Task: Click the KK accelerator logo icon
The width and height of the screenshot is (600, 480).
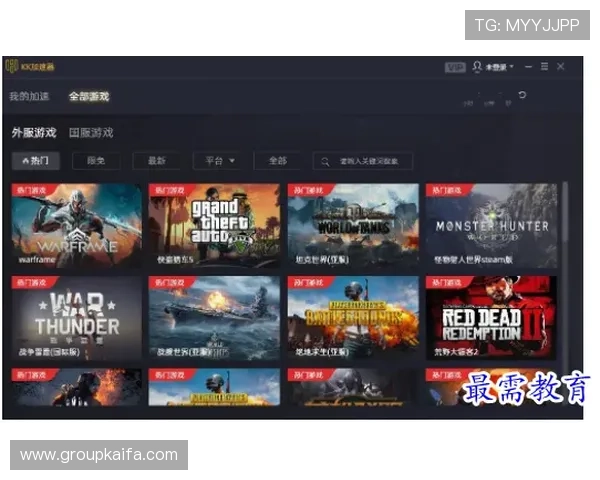Action: (12, 67)
